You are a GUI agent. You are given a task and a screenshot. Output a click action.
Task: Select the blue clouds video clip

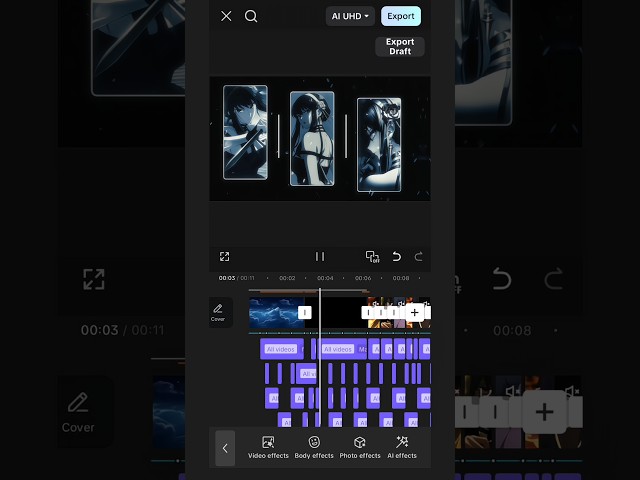[x=276, y=313]
